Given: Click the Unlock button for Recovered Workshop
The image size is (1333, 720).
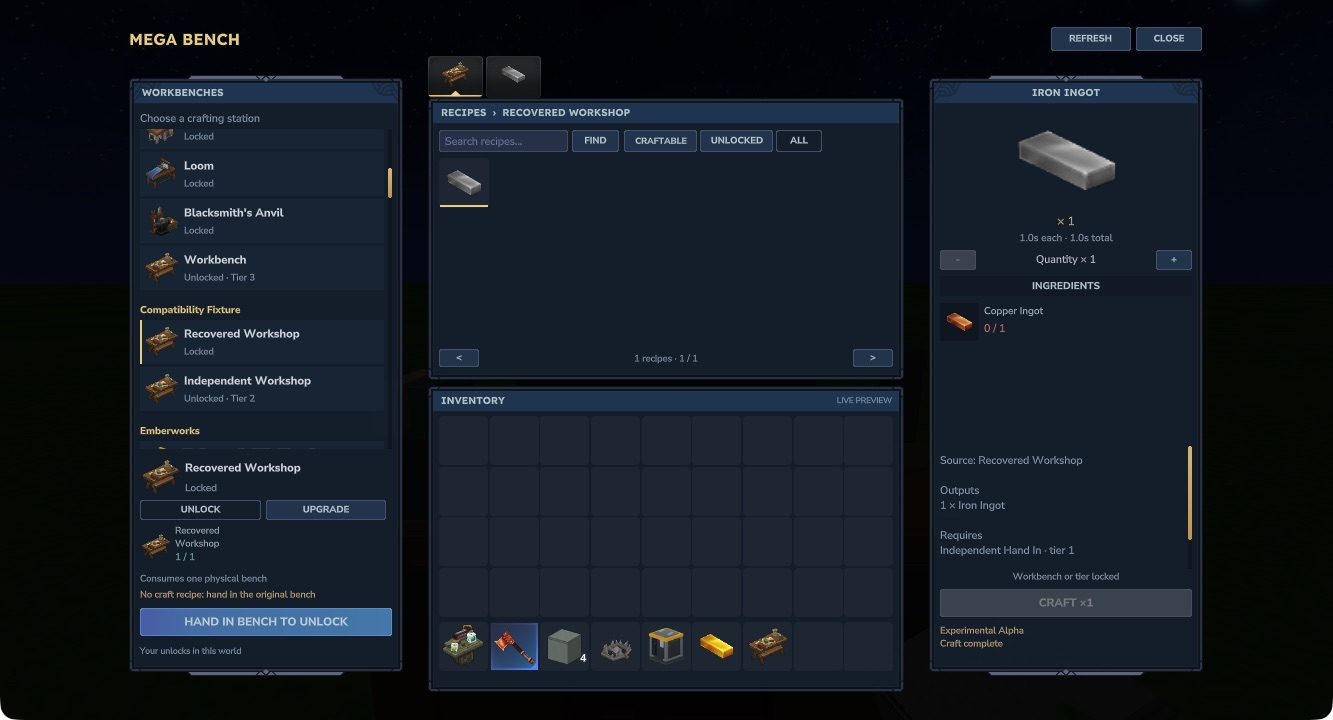Looking at the screenshot, I should (x=200, y=510).
